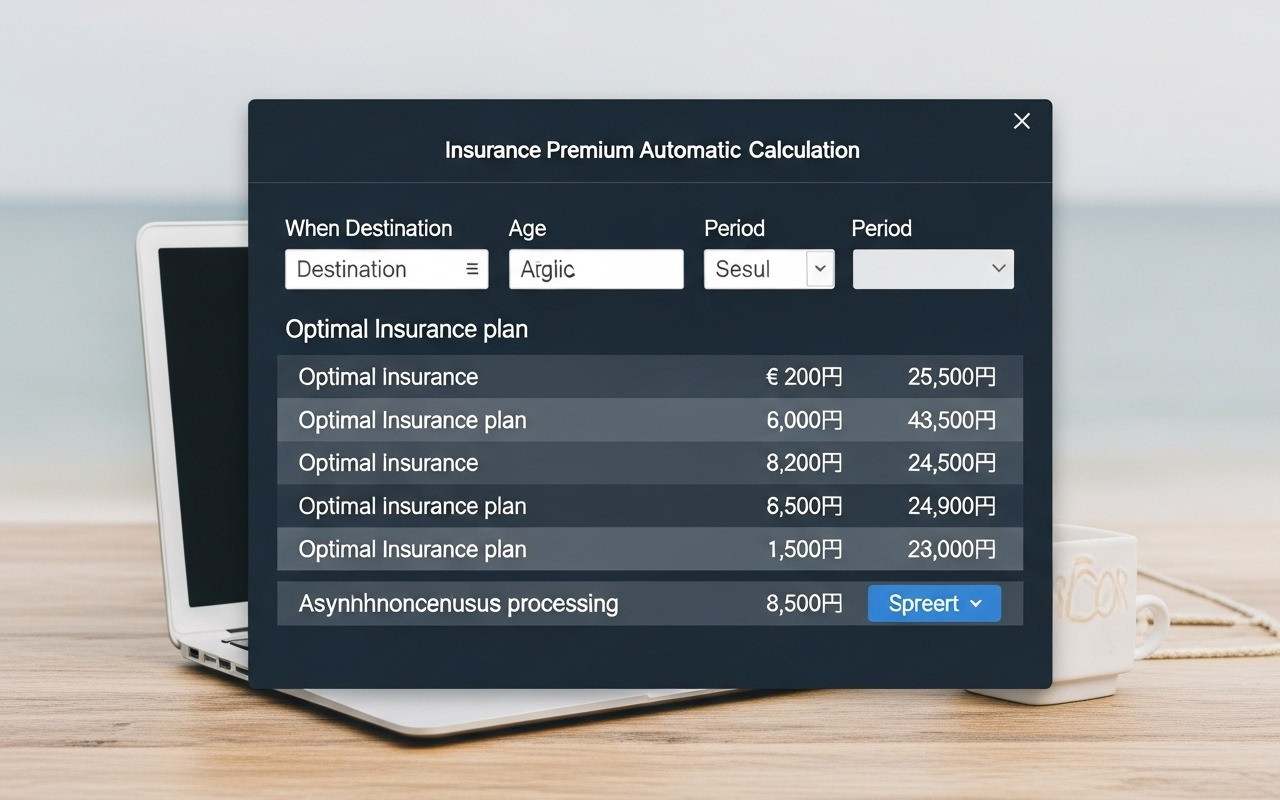
Task: Click the Asynhhoncenusus processing row label
Action: click(458, 604)
